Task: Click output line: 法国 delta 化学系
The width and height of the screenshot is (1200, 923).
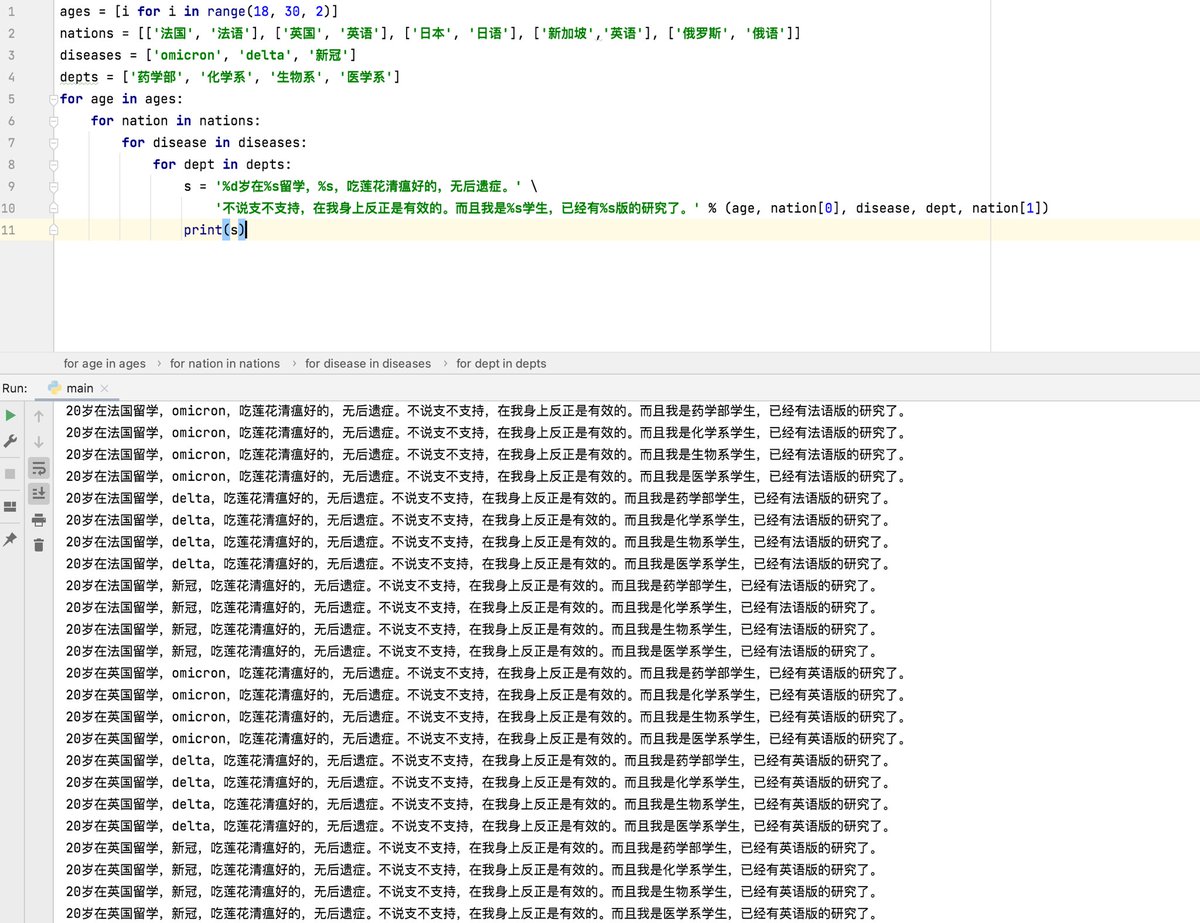Action: pyautogui.click(x=478, y=520)
